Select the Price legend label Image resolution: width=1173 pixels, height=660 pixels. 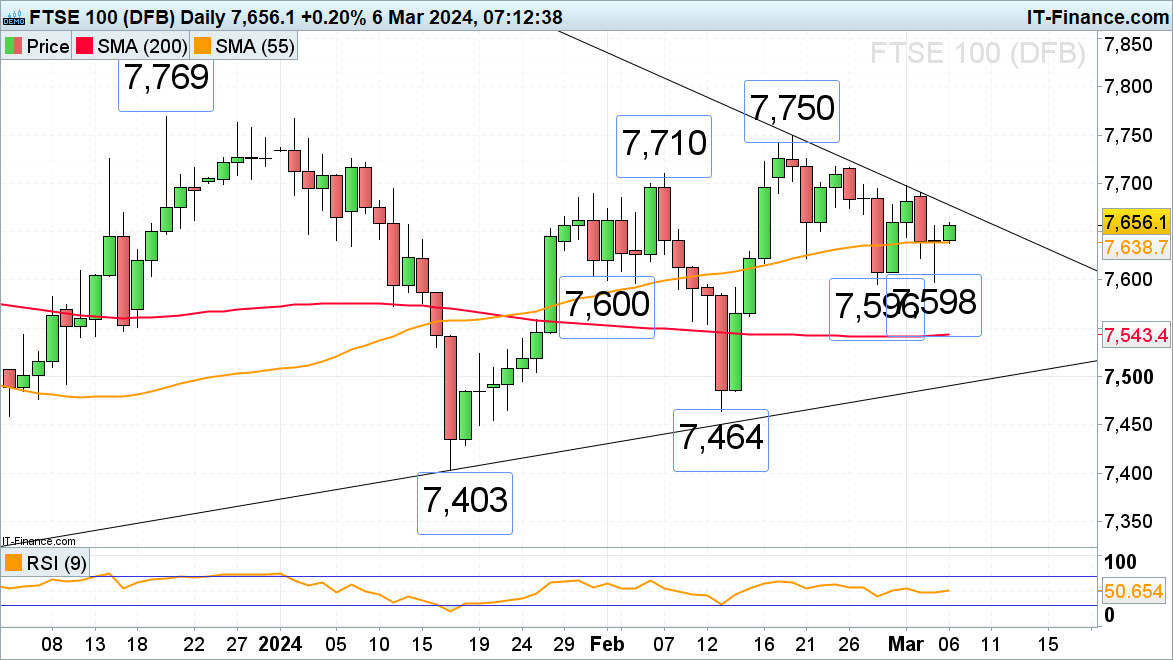48,46
